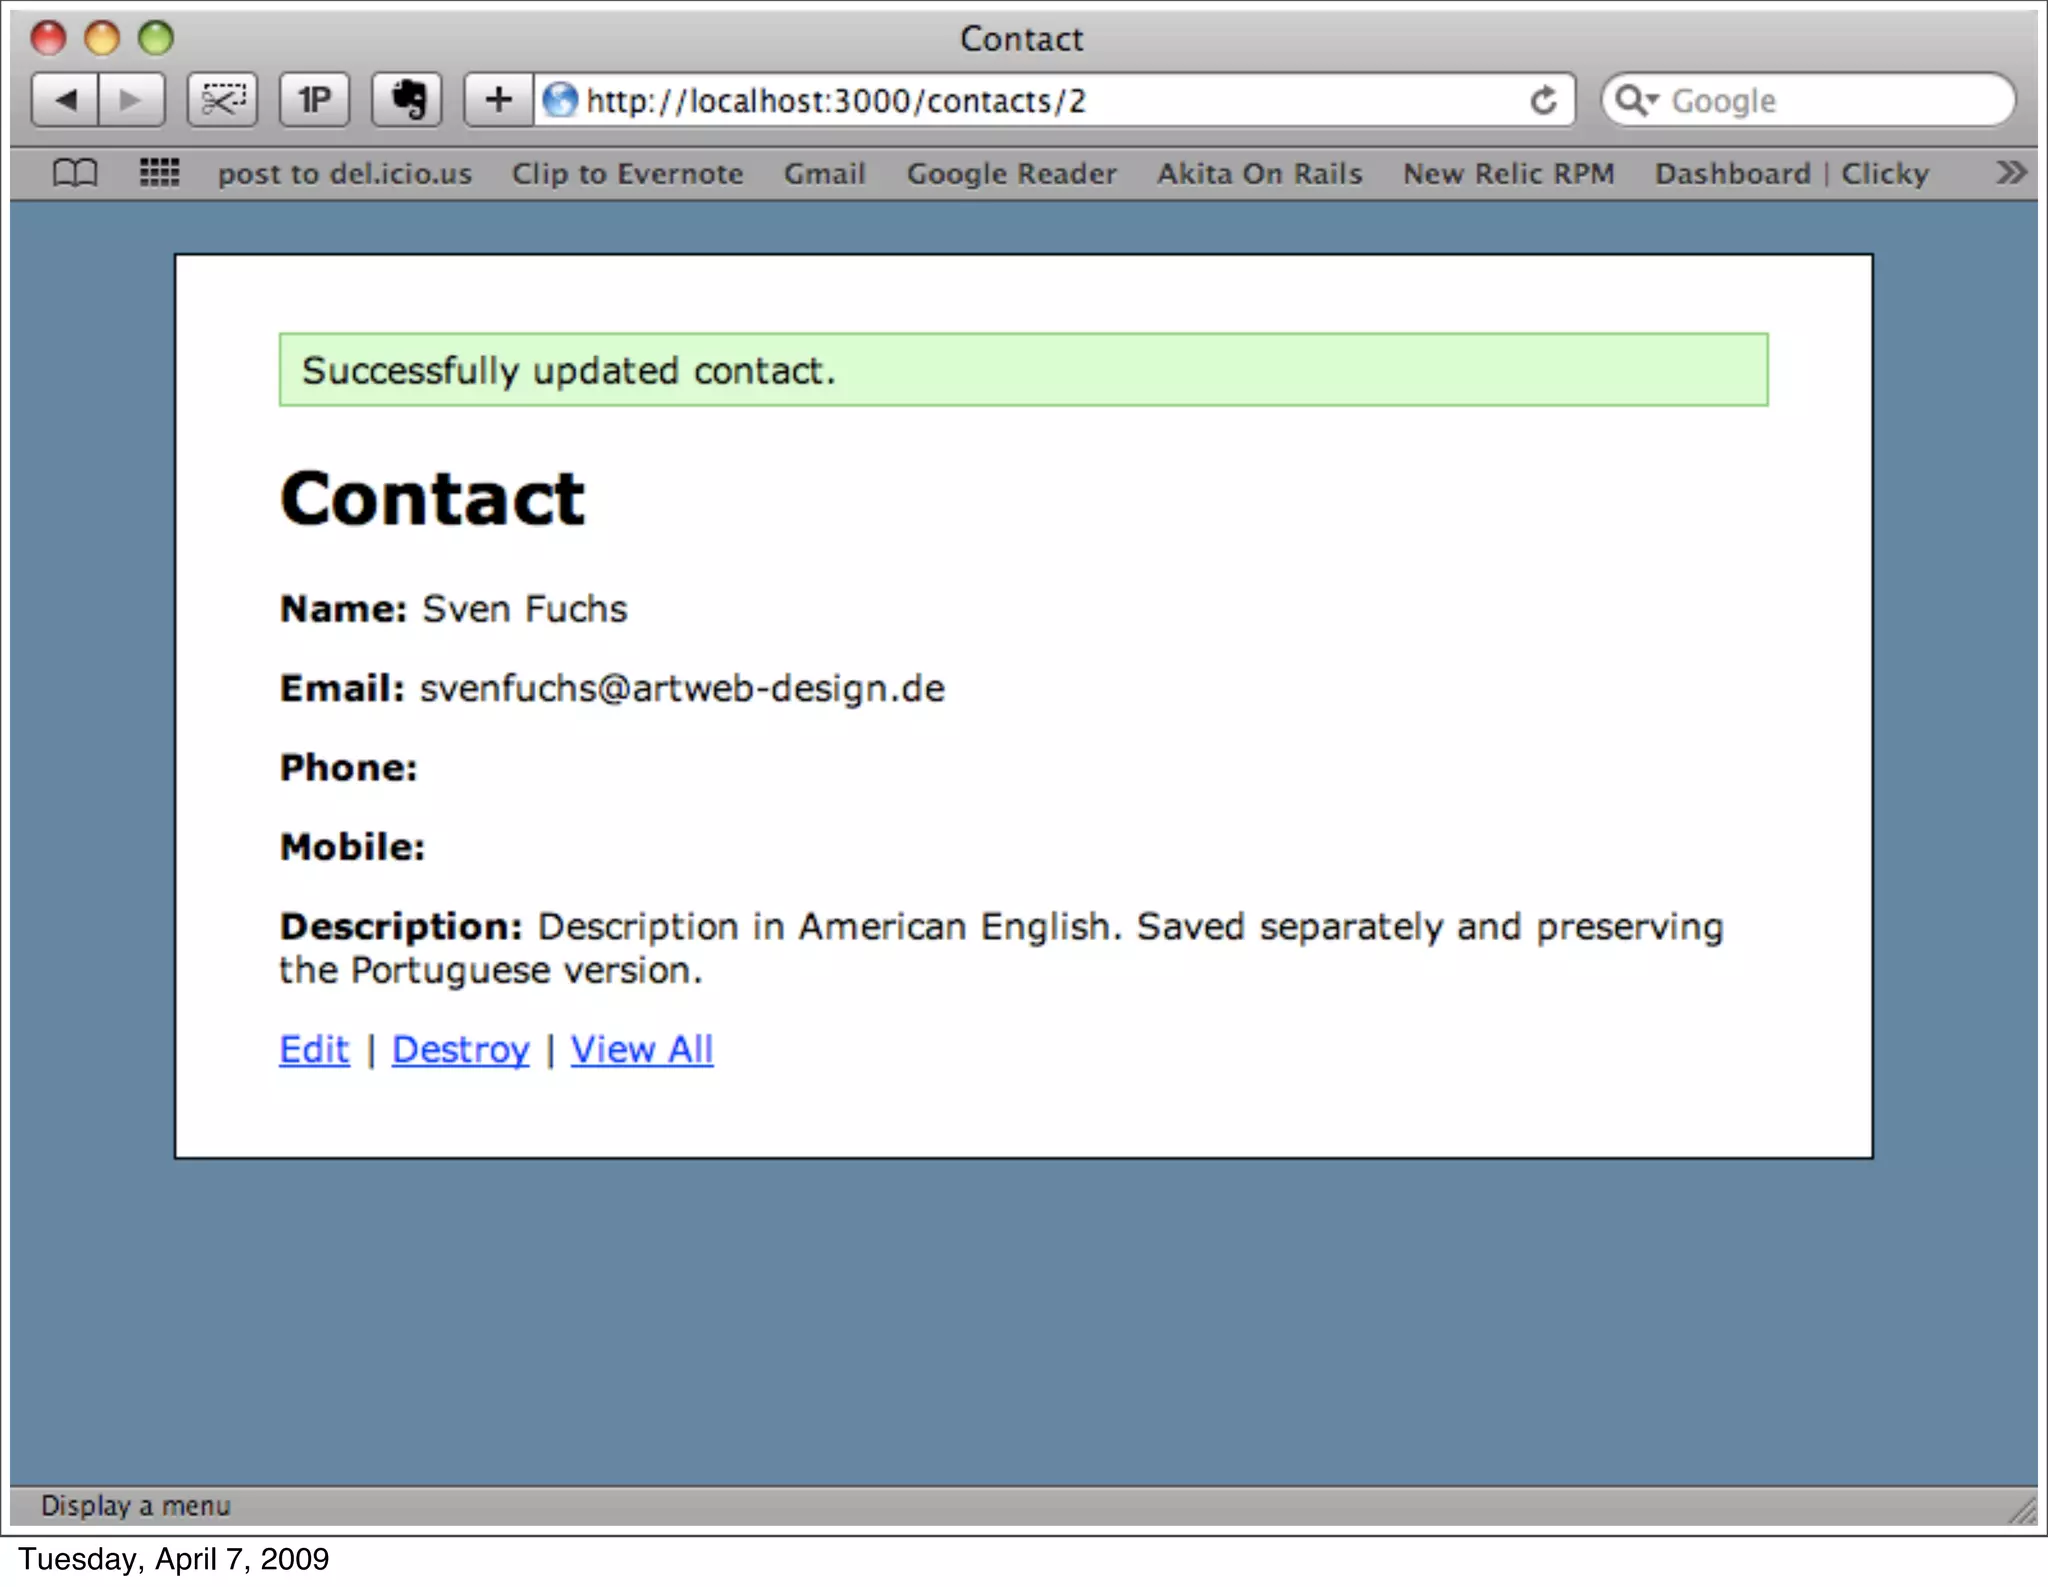Click the Edit contact link
The image size is (2048, 1587).
tap(314, 1049)
